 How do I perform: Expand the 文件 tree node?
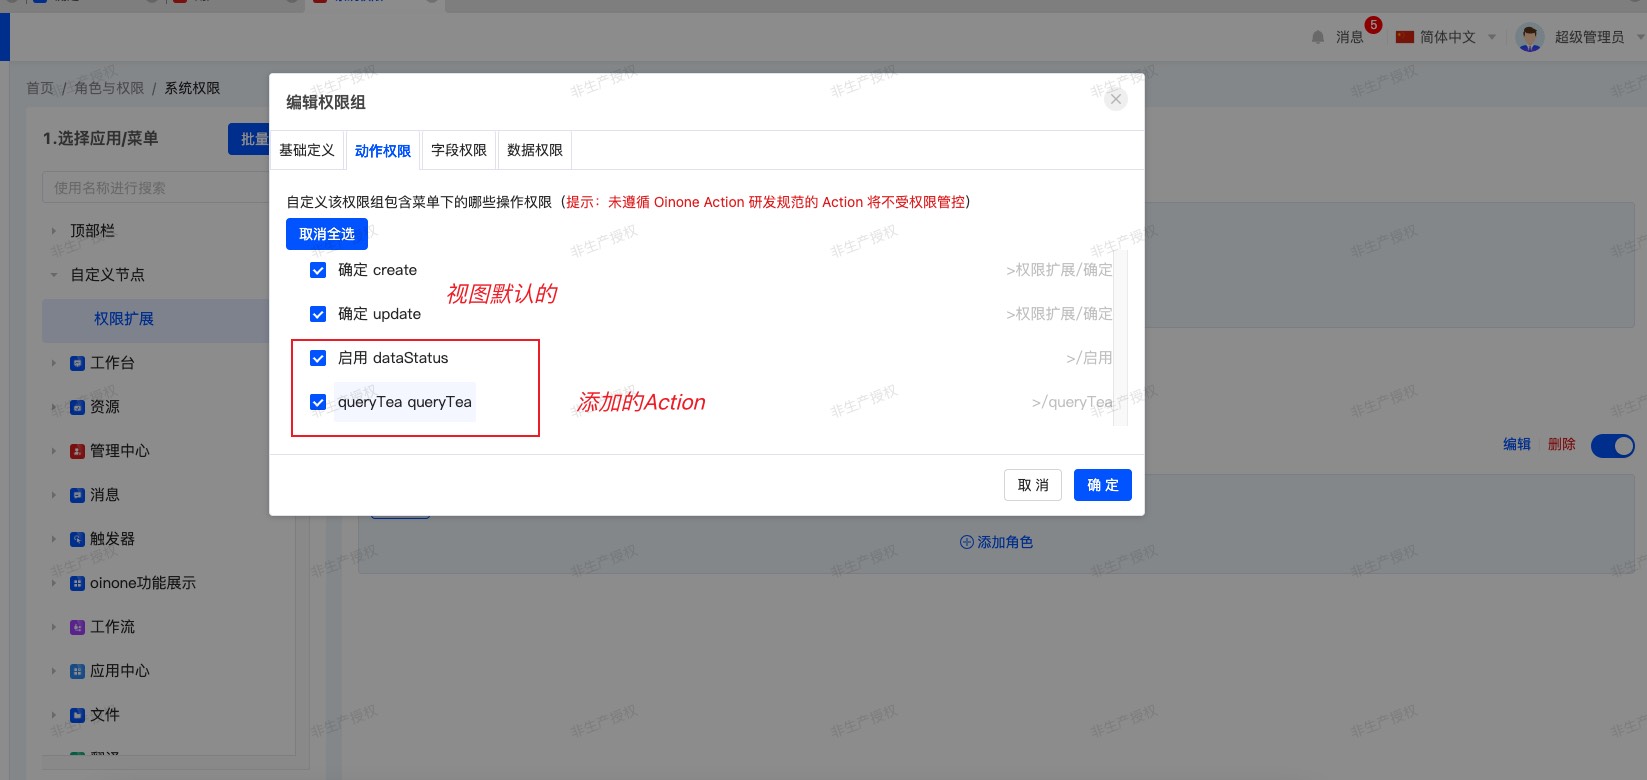click(54, 715)
